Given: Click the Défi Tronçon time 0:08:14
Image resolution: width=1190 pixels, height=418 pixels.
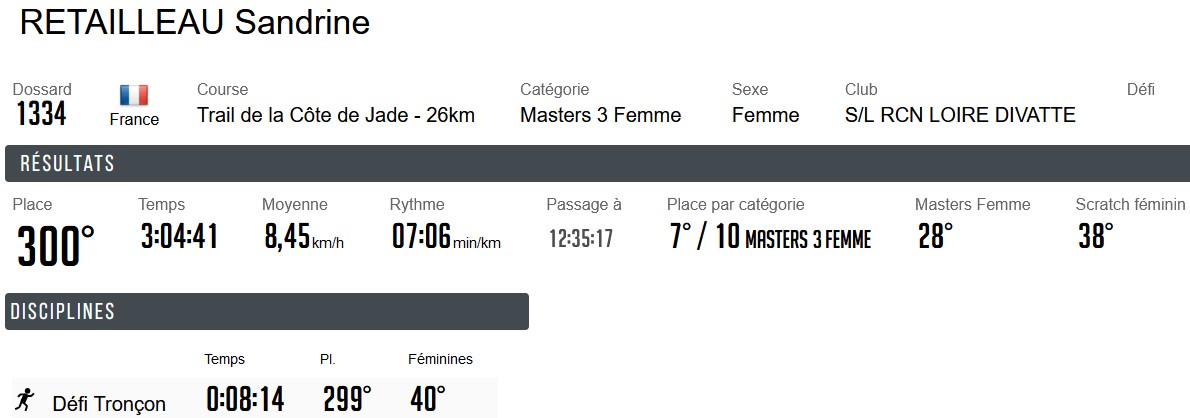Looking at the screenshot, I should click(x=245, y=400).
